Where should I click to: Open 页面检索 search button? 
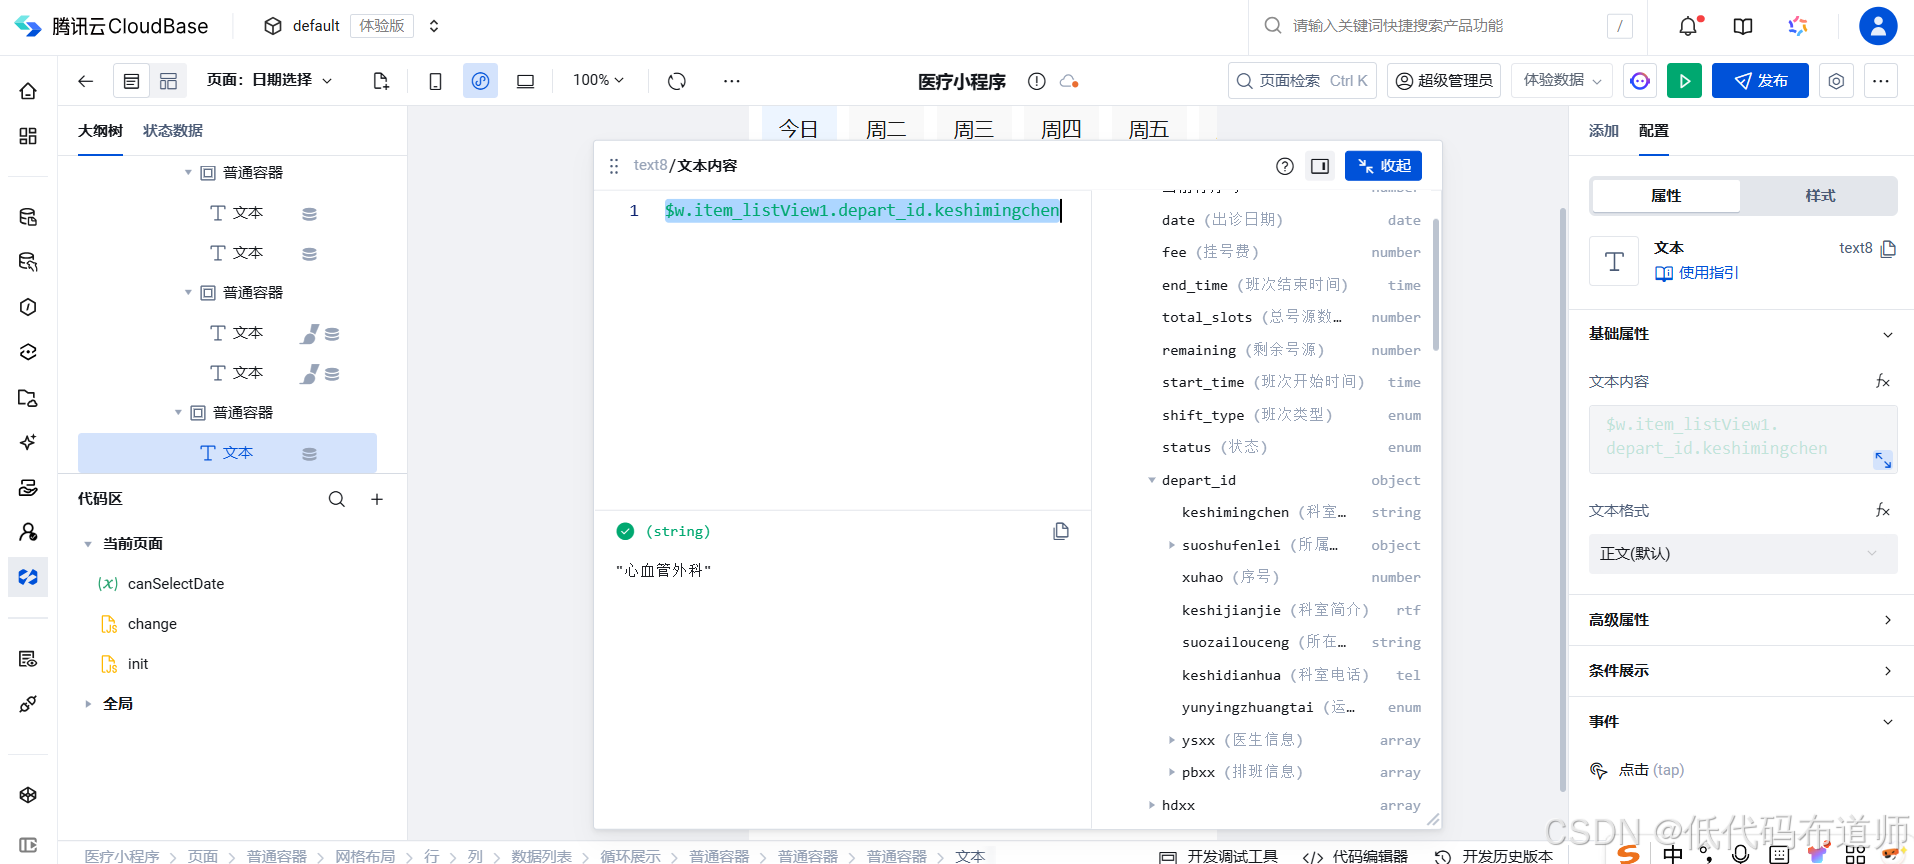1302,81
